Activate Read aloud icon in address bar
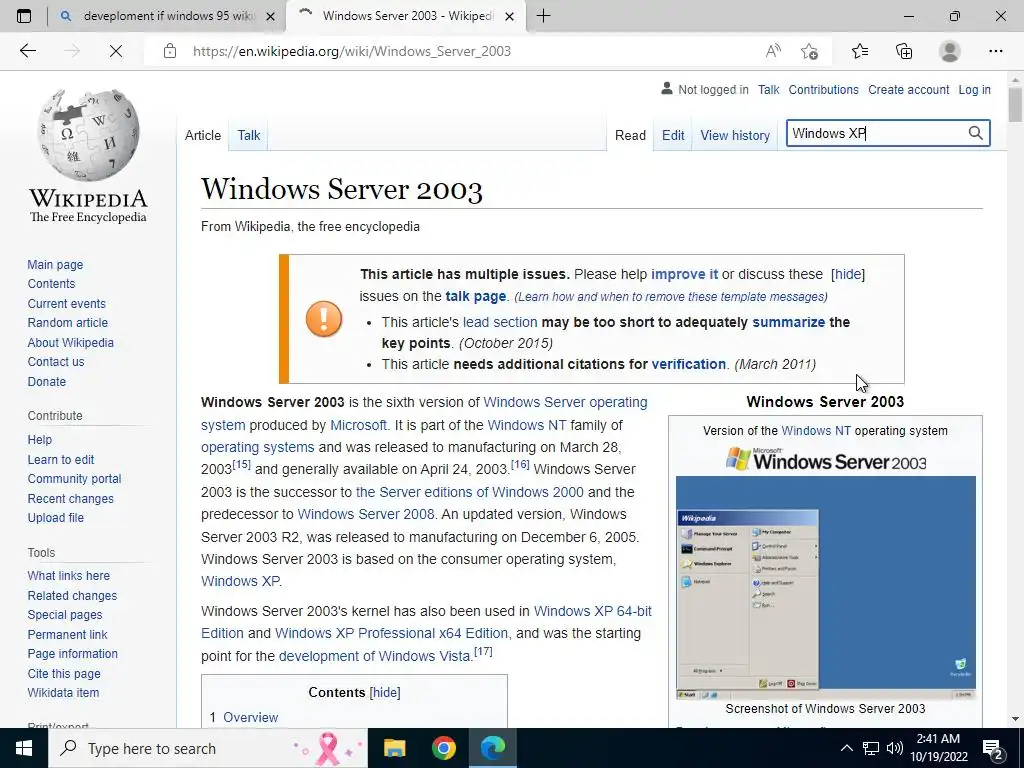 click(773, 51)
